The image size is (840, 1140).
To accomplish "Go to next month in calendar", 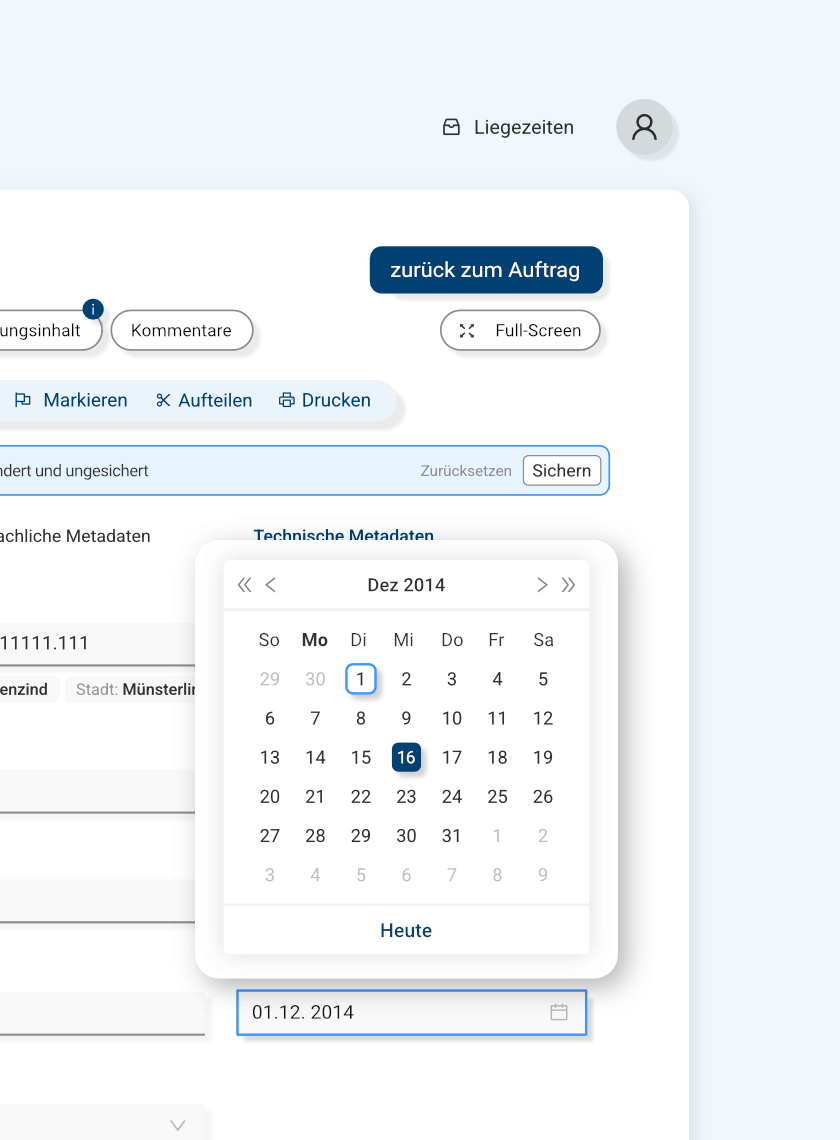I will (x=542, y=585).
